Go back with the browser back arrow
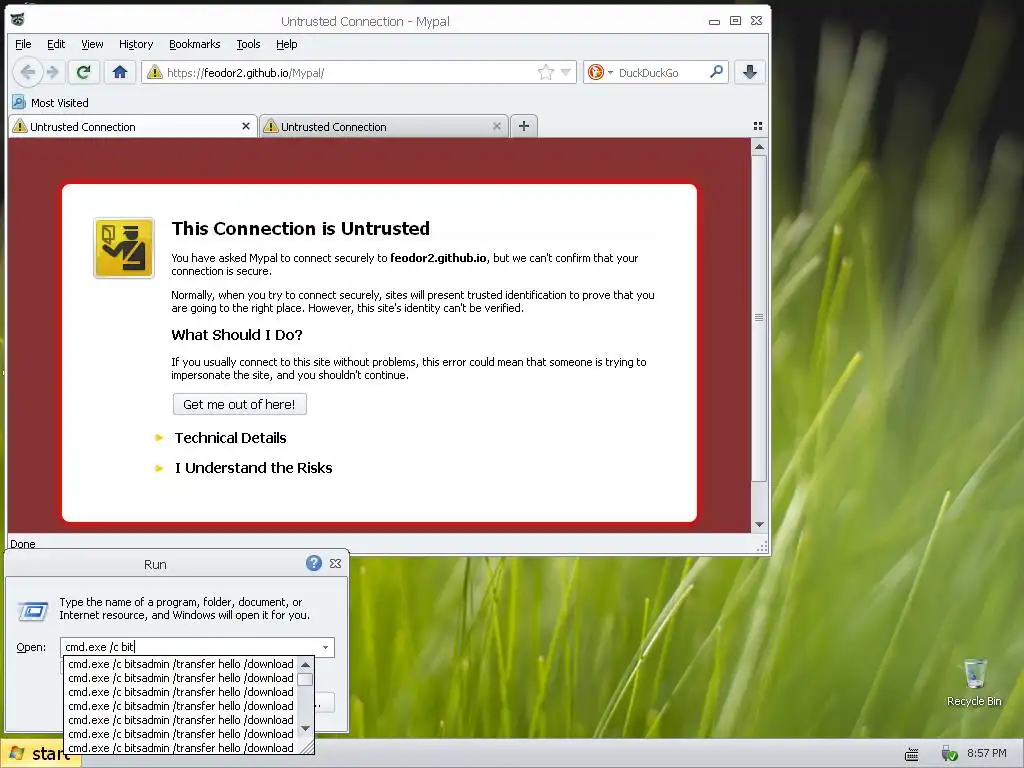The image size is (1024, 768). (x=27, y=72)
